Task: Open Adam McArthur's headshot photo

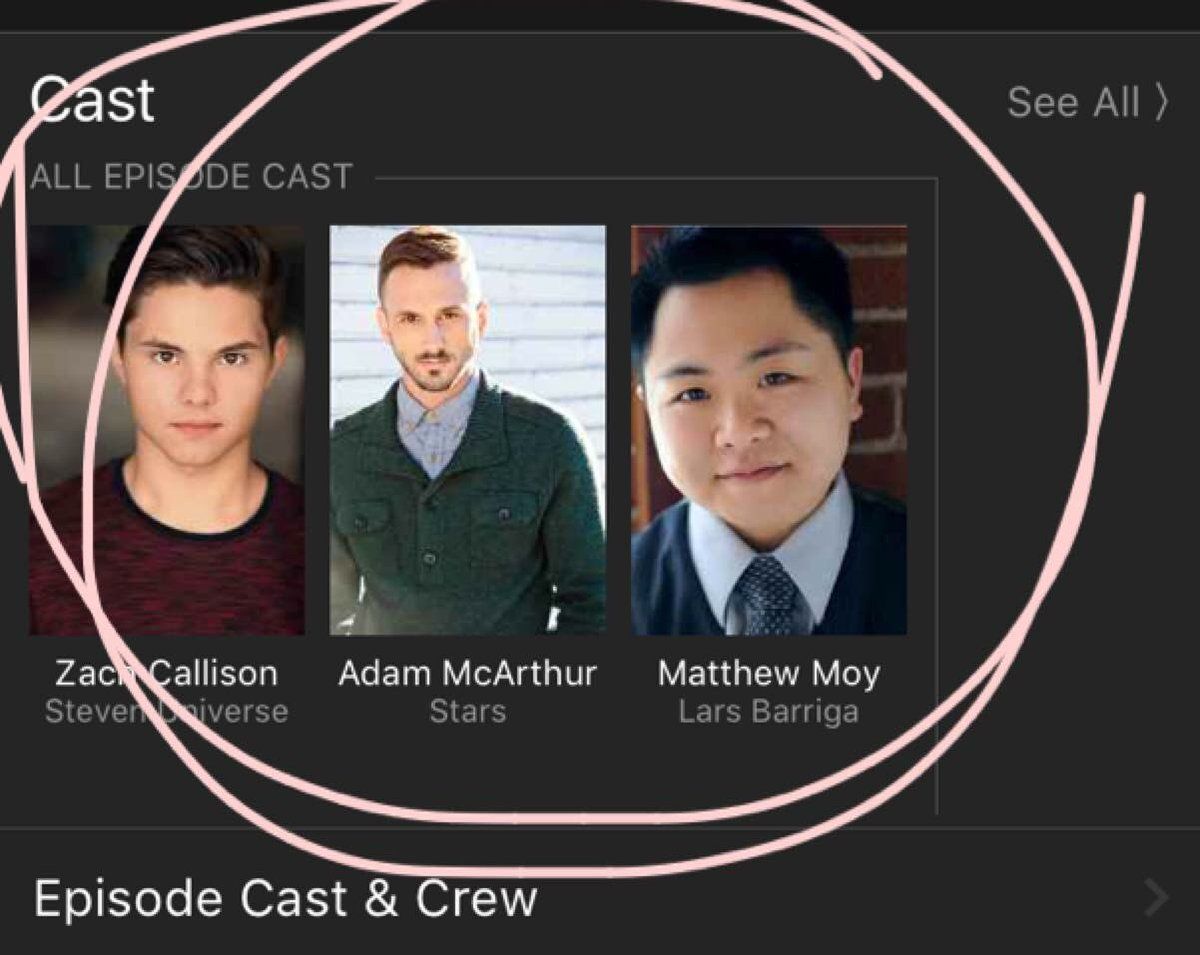Action: [x=467, y=430]
